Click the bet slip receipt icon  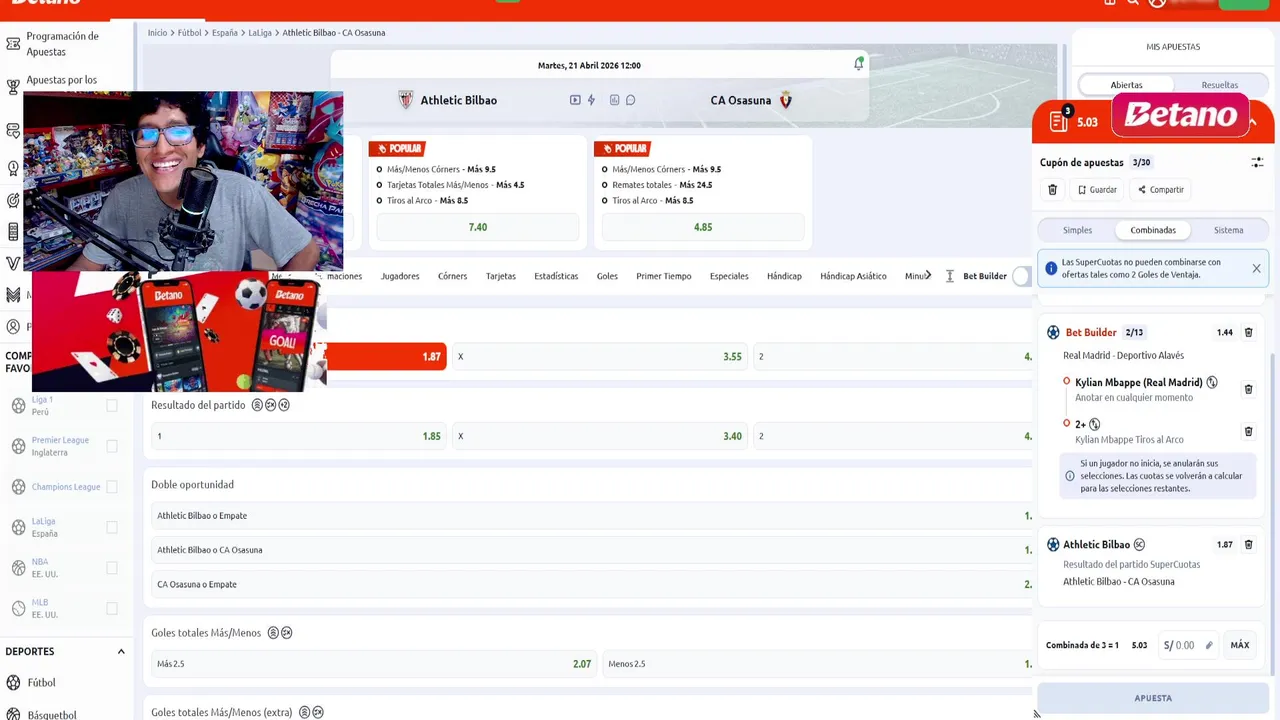pos(1058,122)
